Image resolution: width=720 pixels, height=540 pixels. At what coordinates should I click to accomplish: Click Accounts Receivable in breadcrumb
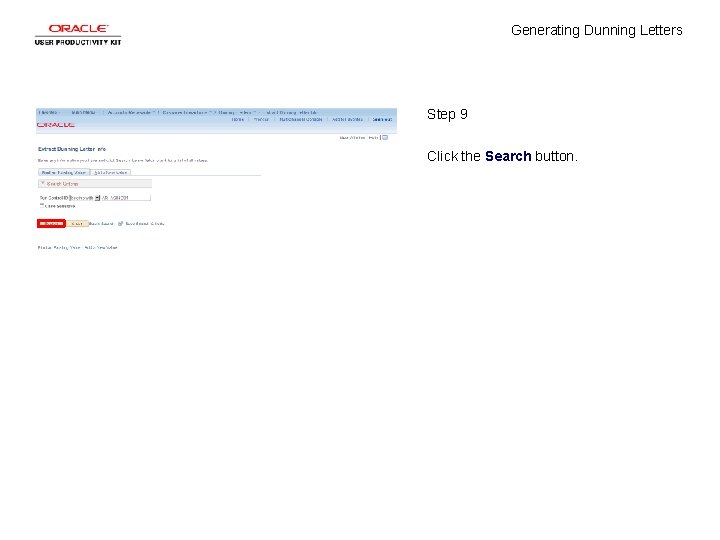pos(130,112)
